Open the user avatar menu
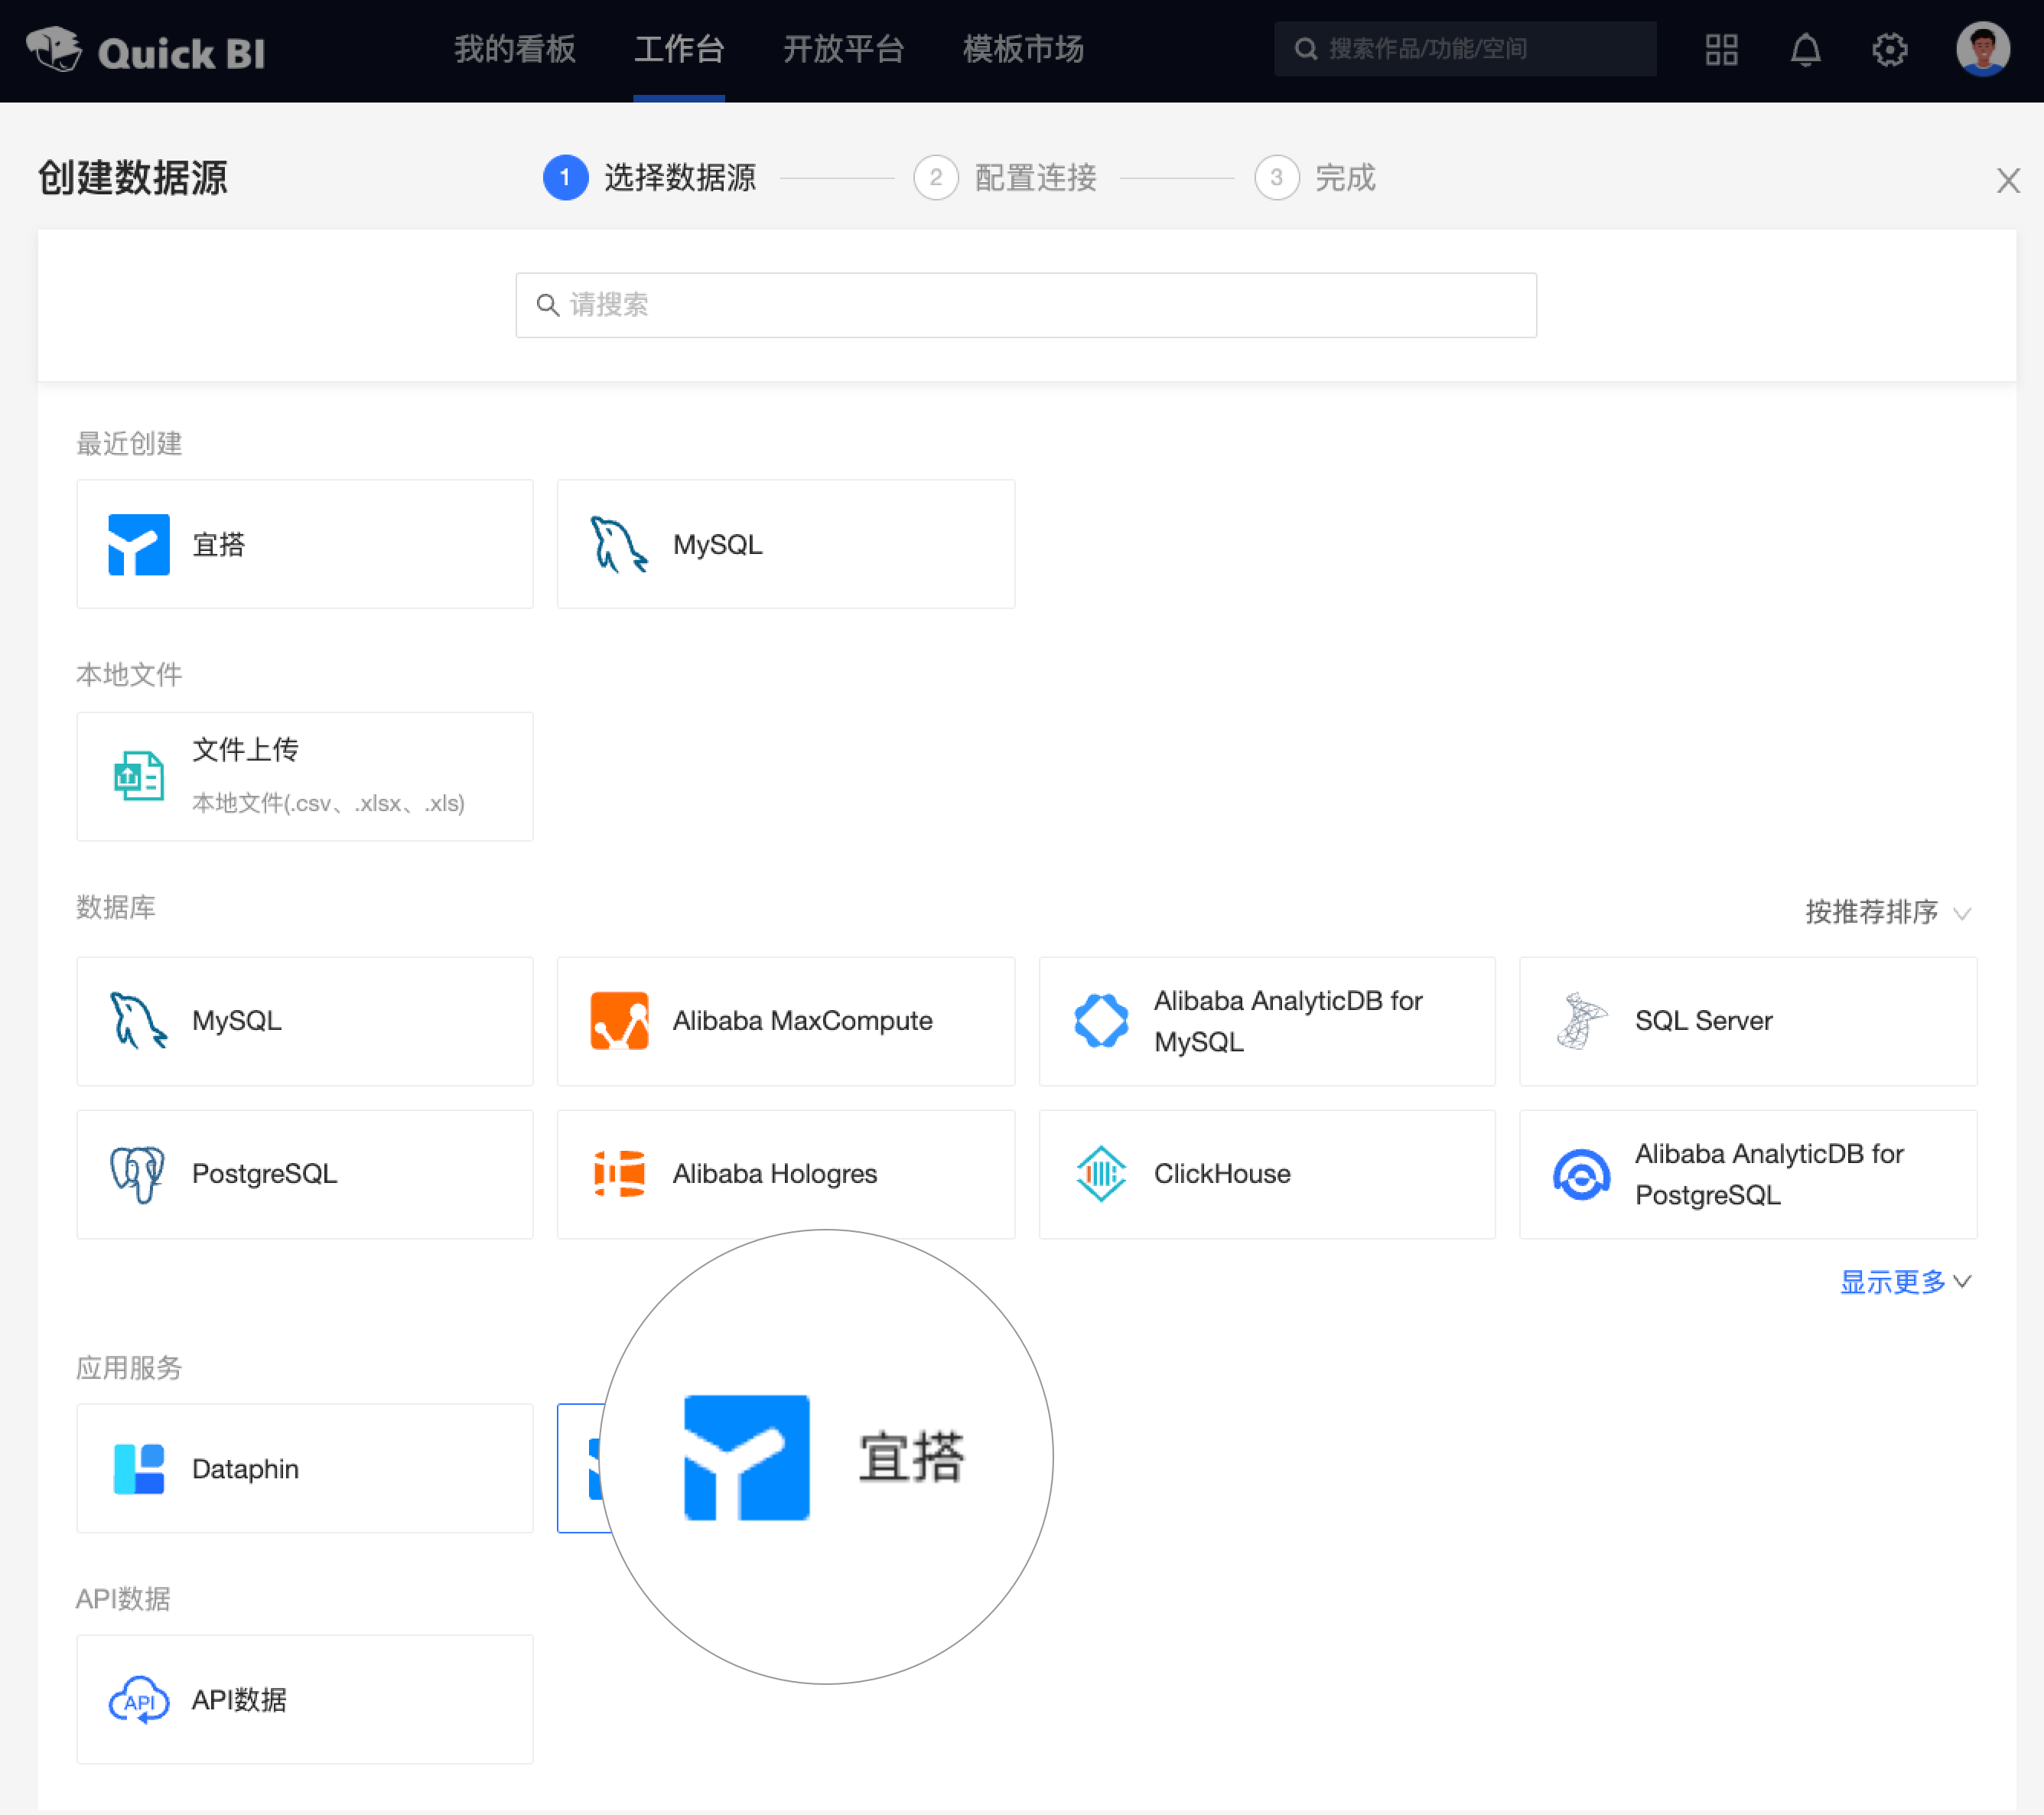The height and width of the screenshot is (1815, 2044). (1982, 49)
